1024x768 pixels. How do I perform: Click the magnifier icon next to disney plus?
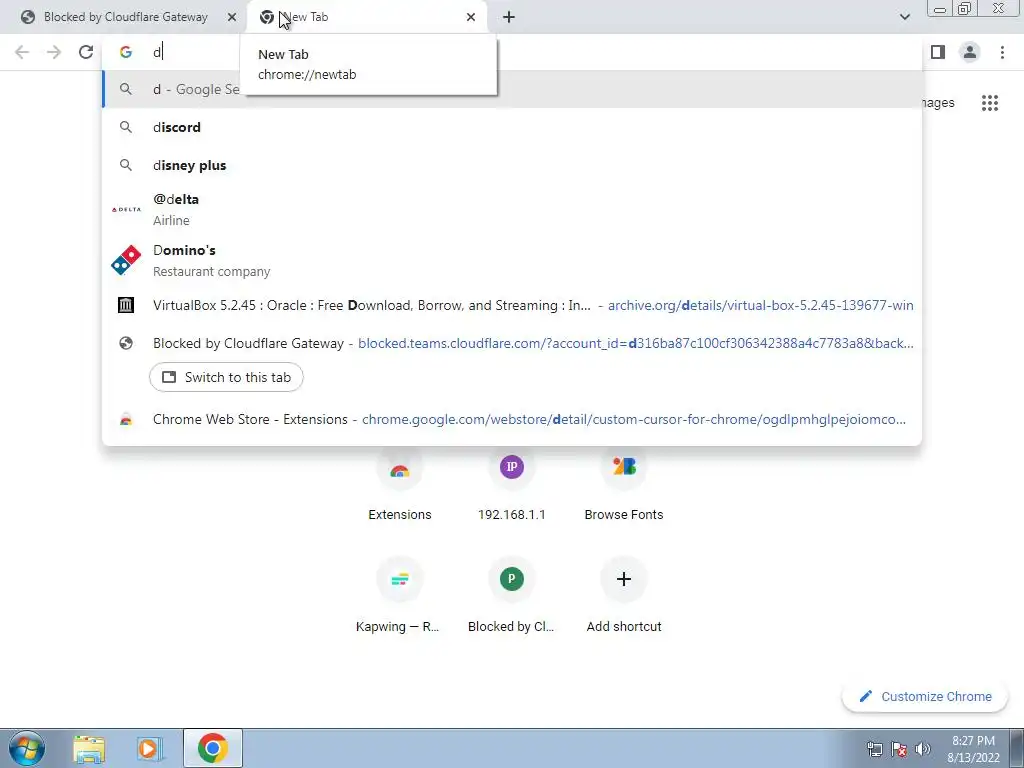(x=126, y=165)
